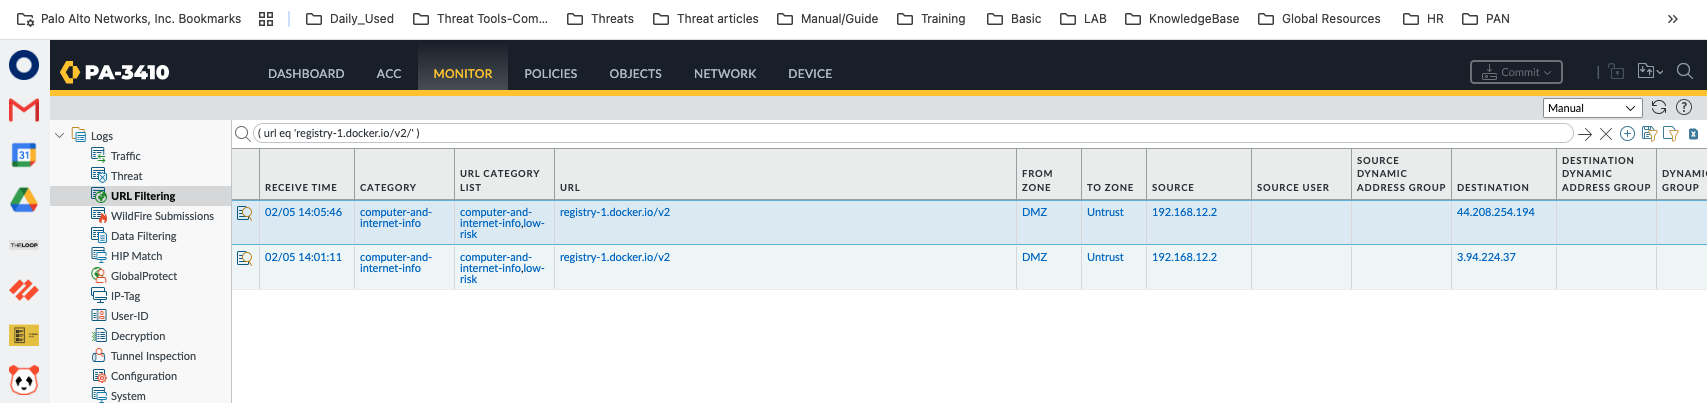Image resolution: width=1707 pixels, height=403 pixels.
Task: Click the Load Filter icon
Action: [1670, 134]
